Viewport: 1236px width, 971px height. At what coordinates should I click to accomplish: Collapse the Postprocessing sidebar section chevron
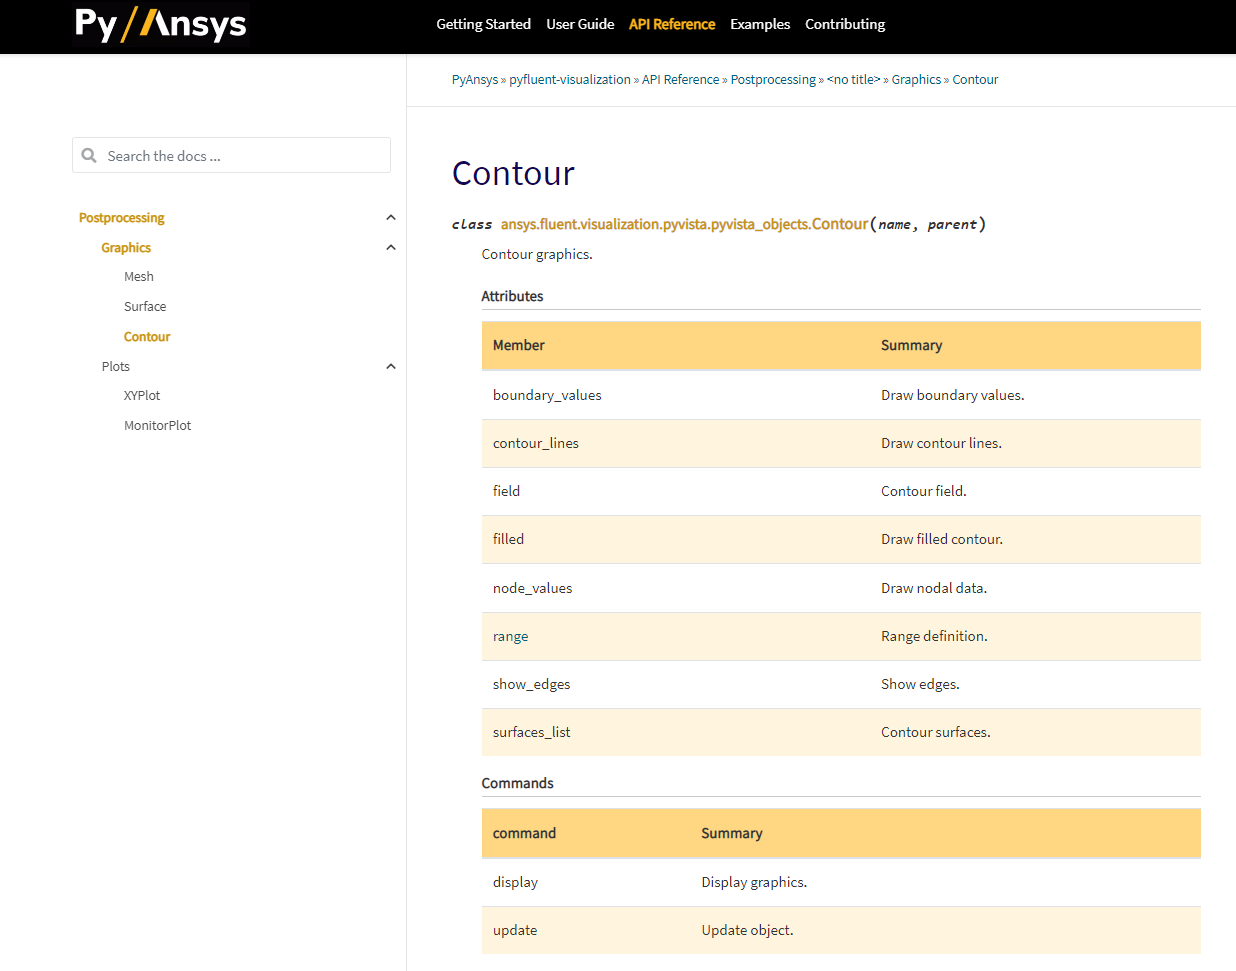pos(391,218)
